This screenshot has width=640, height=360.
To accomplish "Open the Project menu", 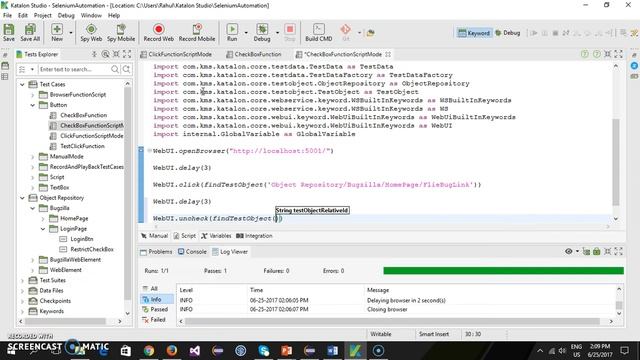I will click(x=42, y=15).
